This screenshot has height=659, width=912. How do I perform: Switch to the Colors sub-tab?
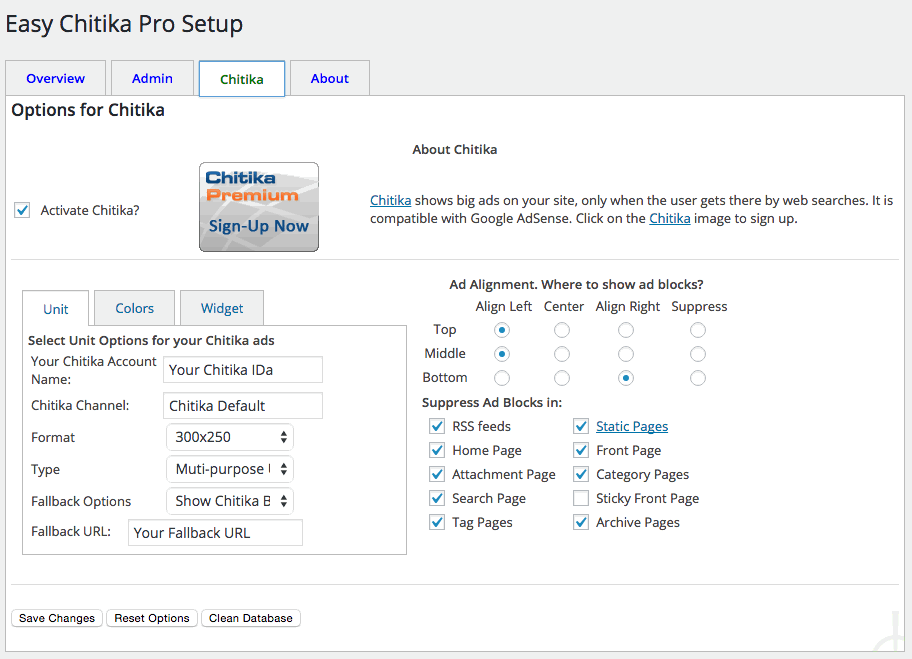[134, 308]
